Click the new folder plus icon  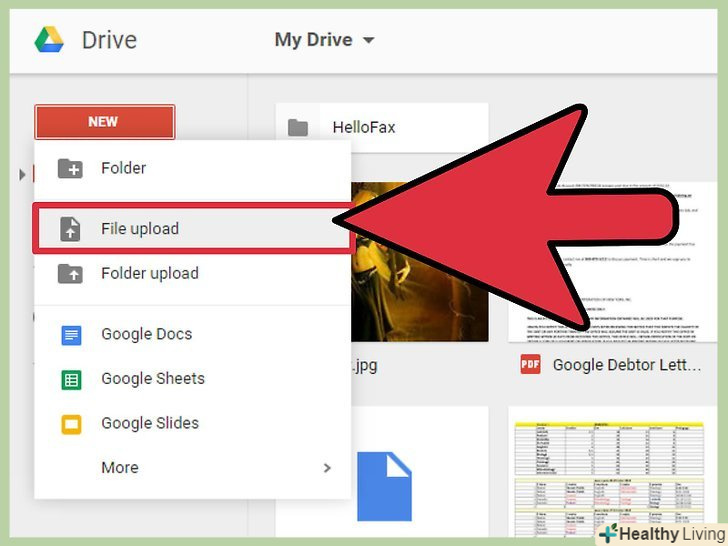70,169
